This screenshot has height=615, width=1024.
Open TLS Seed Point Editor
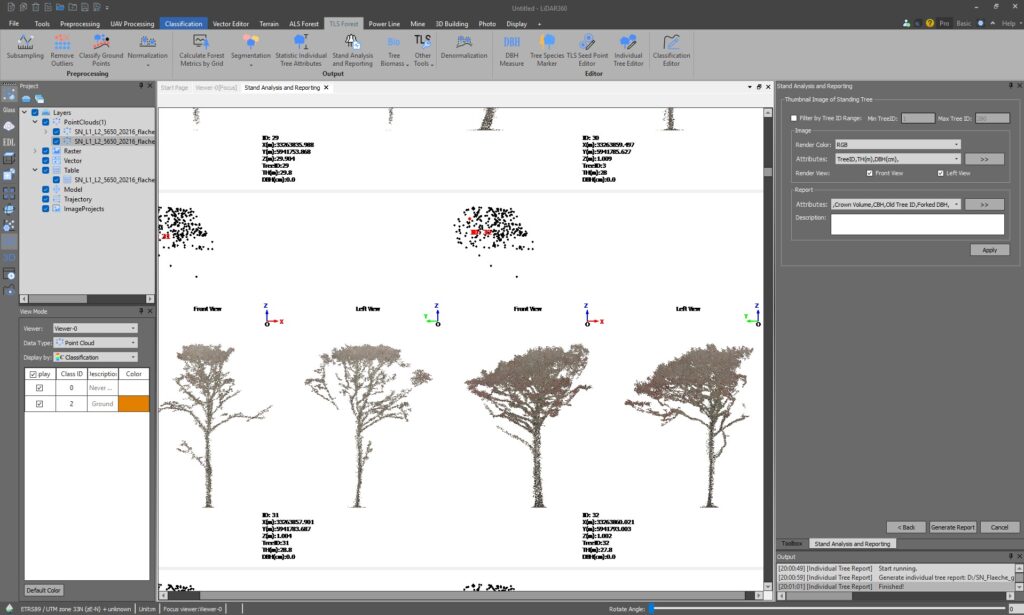pyautogui.click(x=586, y=50)
